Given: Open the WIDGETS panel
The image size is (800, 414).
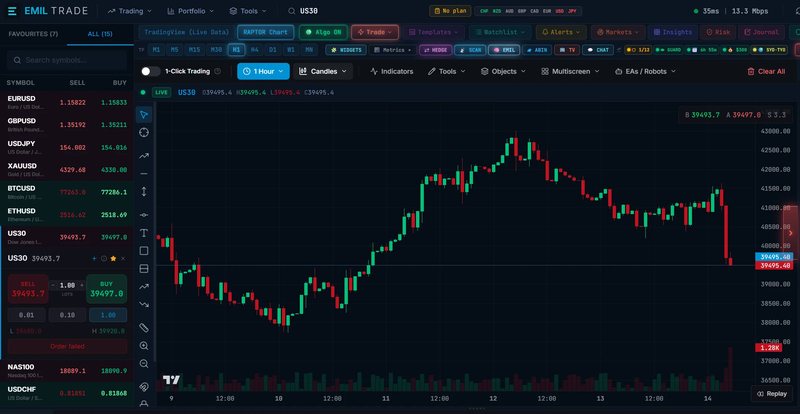Looking at the screenshot, I should (x=346, y=50).
